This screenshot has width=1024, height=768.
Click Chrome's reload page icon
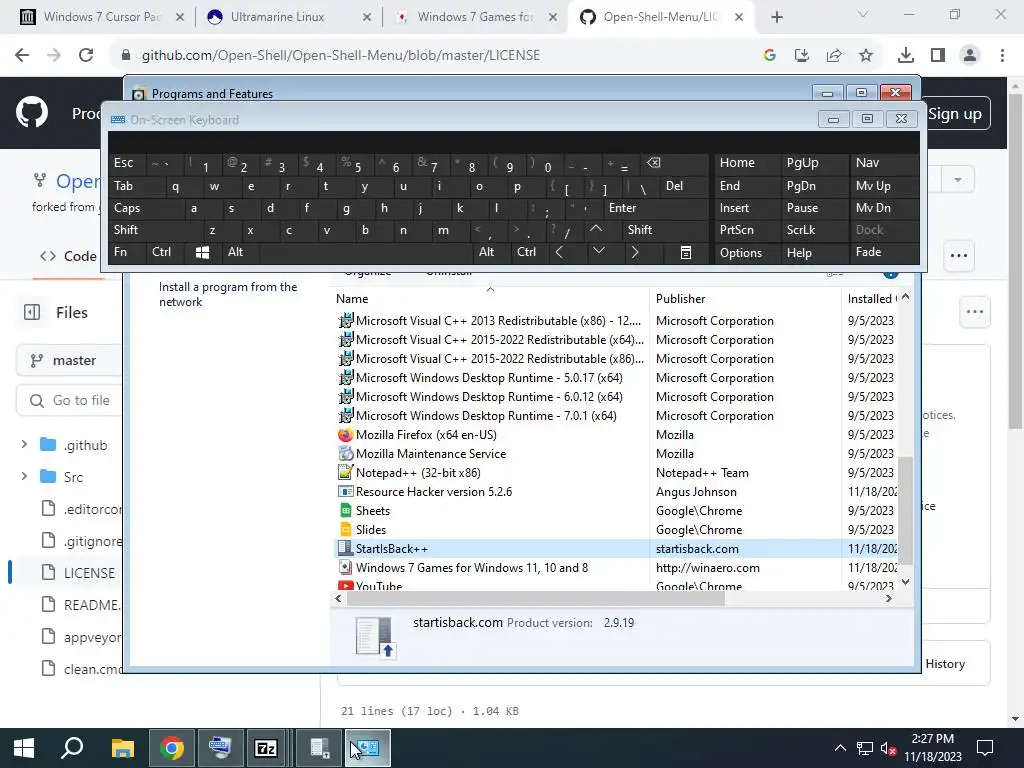[86, 56]
